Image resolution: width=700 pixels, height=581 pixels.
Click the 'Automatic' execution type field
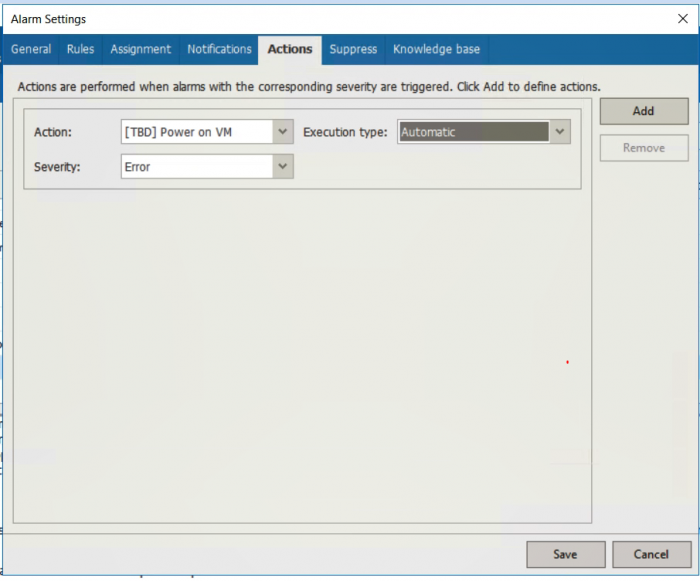473,132
